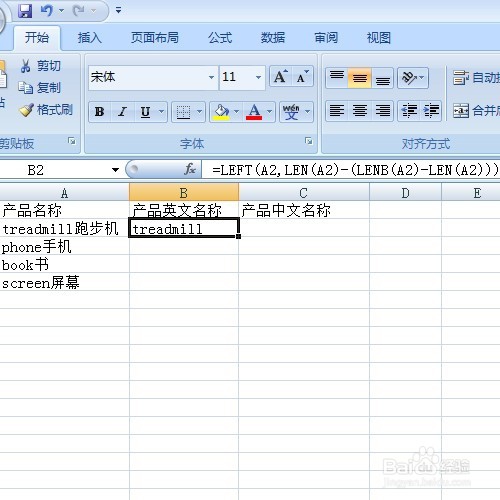
Task: Open the 插入 ribbon tab
Action: 89,38
